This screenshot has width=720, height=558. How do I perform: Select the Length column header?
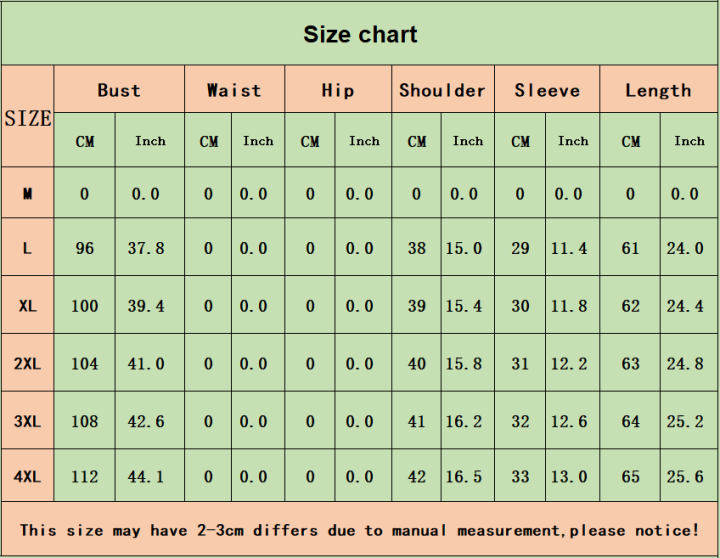tap(658, 90)
